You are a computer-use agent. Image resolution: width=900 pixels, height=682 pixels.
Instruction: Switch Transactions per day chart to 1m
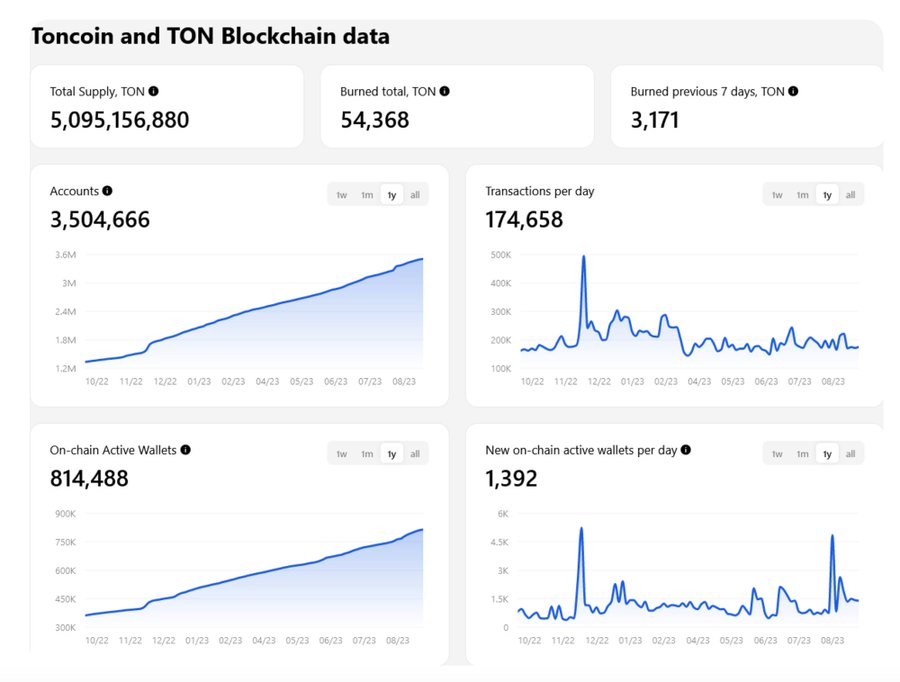point(802,195)
